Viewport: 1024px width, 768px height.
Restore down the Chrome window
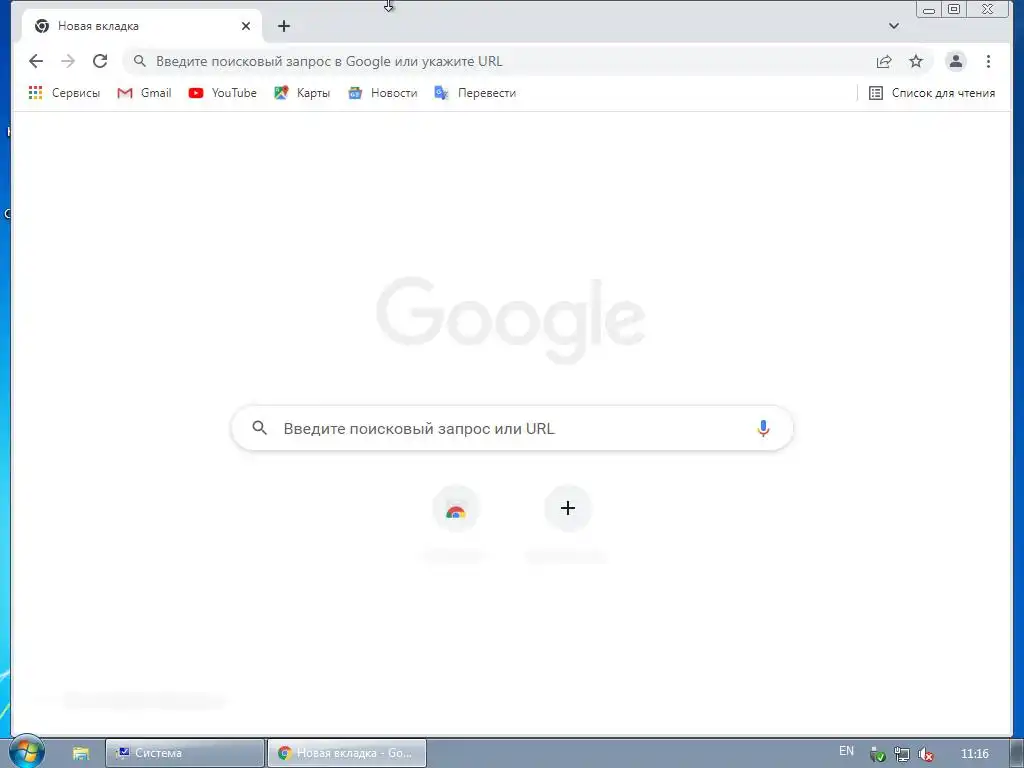pos(954,9)
